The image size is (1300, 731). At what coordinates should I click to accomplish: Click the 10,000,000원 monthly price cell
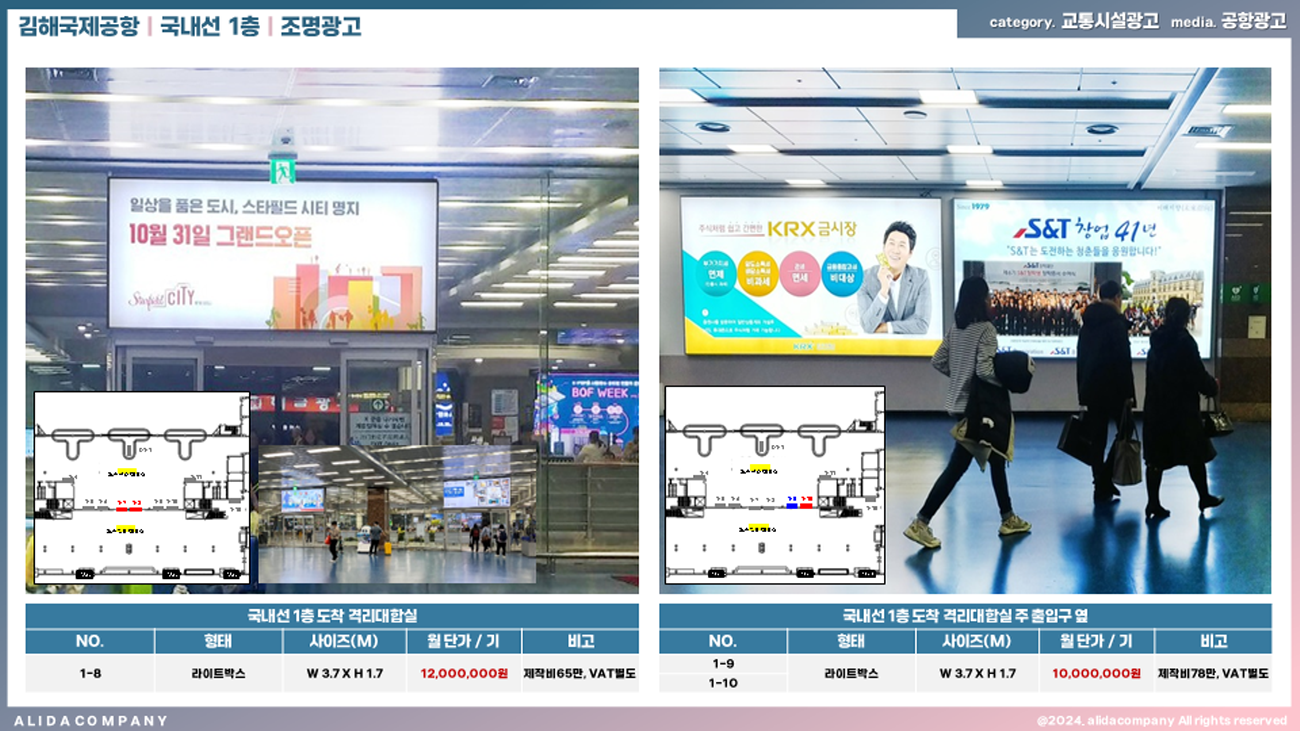1096,673
